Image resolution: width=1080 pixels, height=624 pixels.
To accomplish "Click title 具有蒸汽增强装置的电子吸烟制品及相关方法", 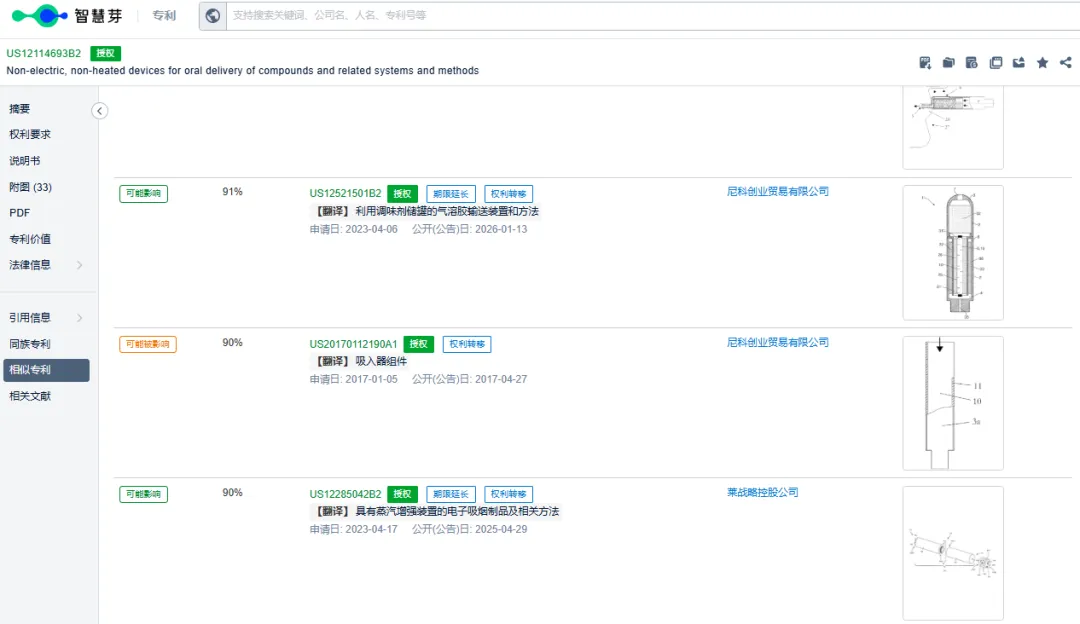I will [457, 511].
